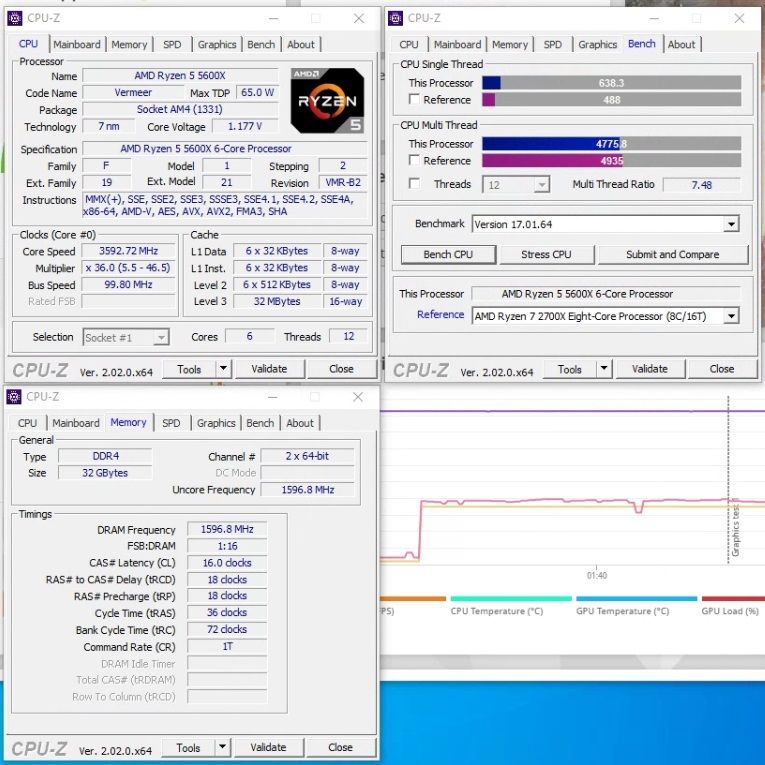Screen dimensions: 765x765
Task: Select Mainboard tab in Bench window
Action: pyautogui.click(x=457, y=44)
